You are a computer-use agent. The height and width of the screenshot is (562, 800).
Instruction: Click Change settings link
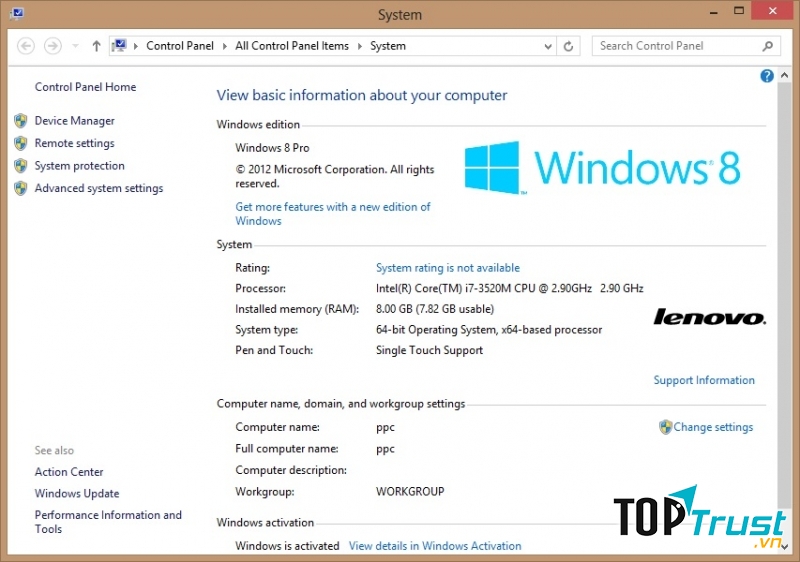coord(713,427)
